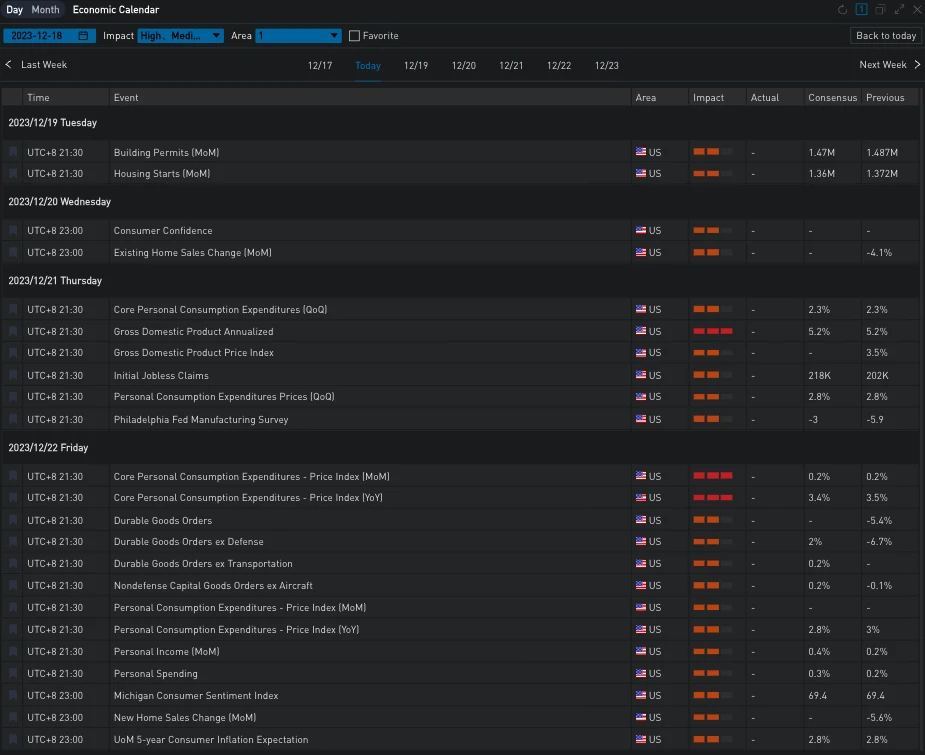Image resolution: width=925 pixels, height=755 pixels.
Task: Select the 12/21 date tab
Action: (511, 66)
